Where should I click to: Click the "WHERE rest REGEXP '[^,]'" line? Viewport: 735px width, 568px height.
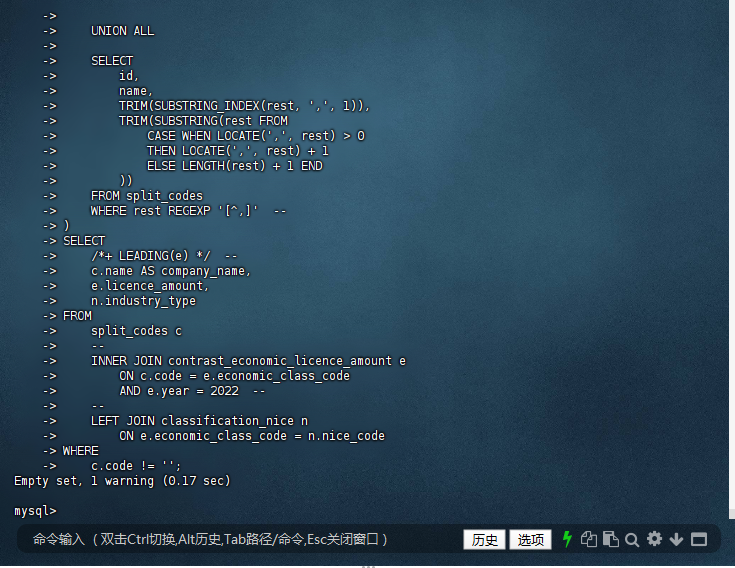pyautogui.click(x=174, y=211)
